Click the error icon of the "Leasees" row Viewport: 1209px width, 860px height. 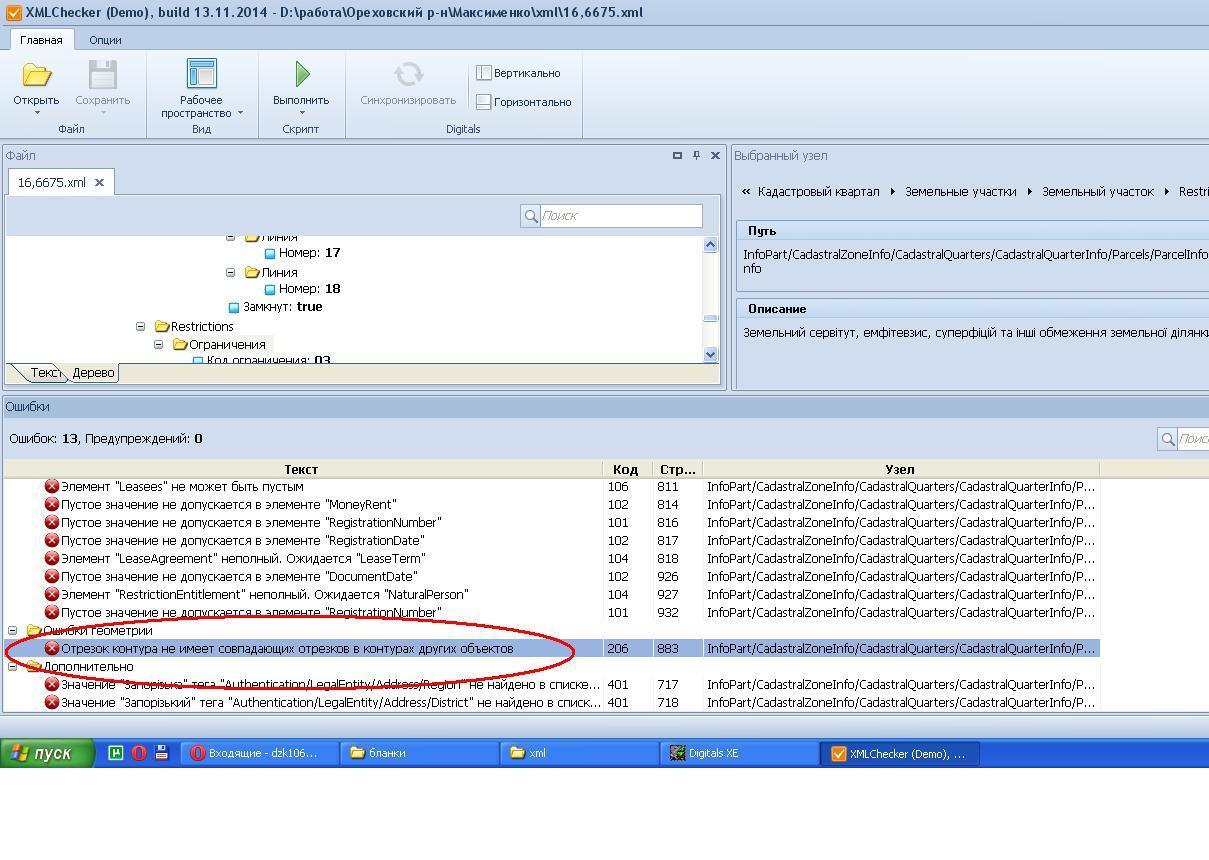[x=52, y=487]
